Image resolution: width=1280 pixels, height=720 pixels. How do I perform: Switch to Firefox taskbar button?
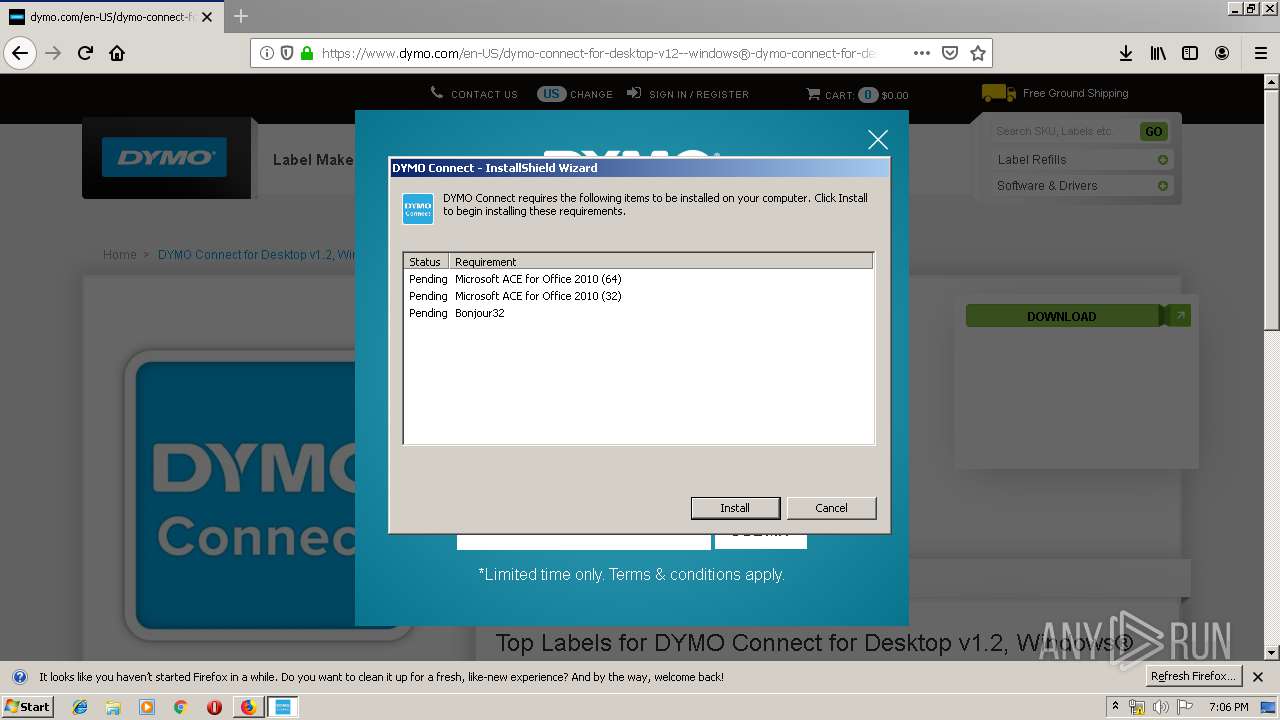(x=248, y=707)
